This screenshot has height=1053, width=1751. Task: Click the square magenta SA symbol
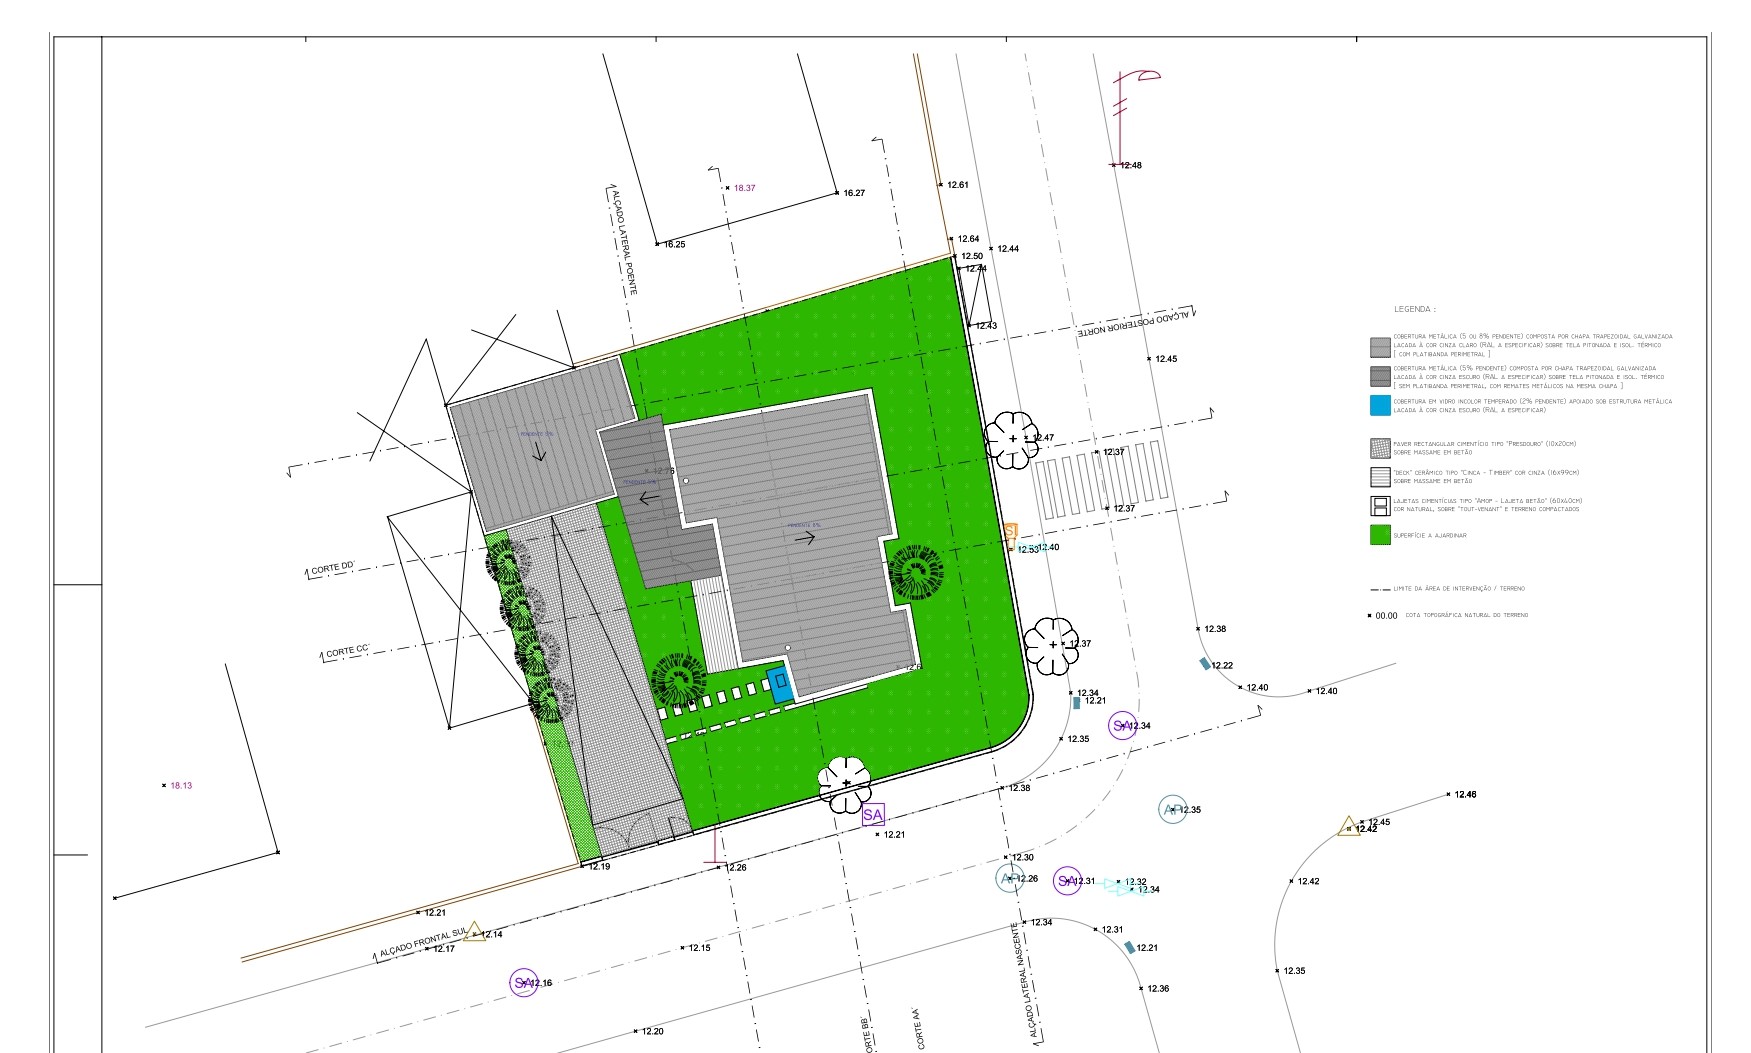coord(873,814)
